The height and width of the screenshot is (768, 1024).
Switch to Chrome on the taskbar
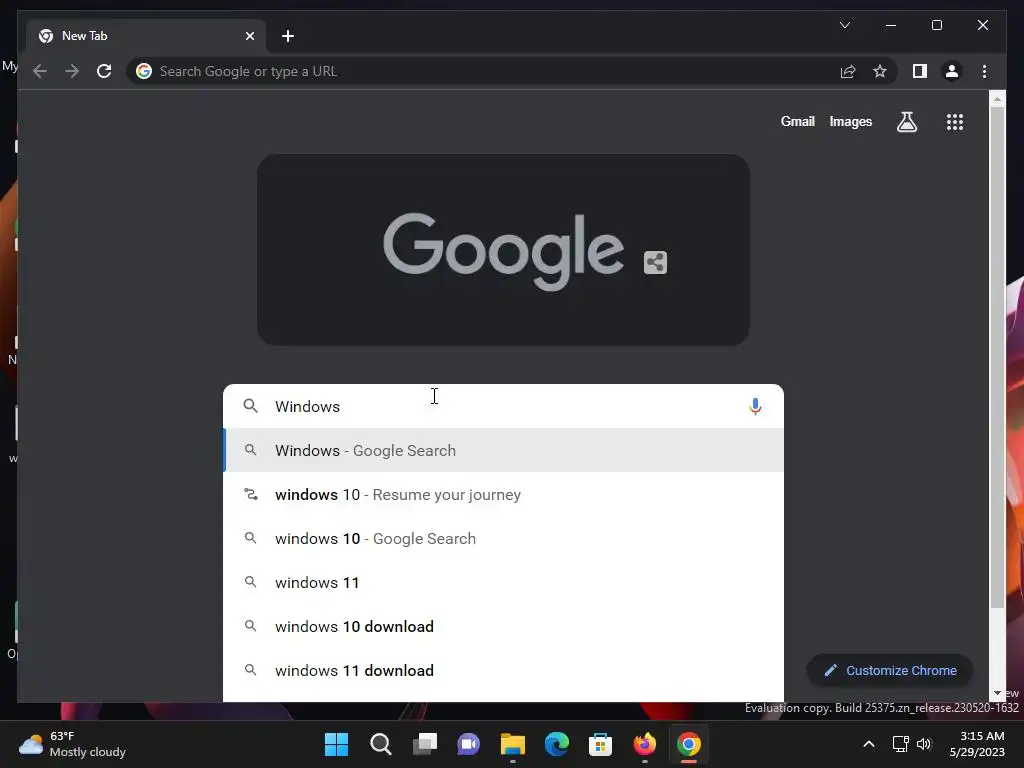click(688, 744)
